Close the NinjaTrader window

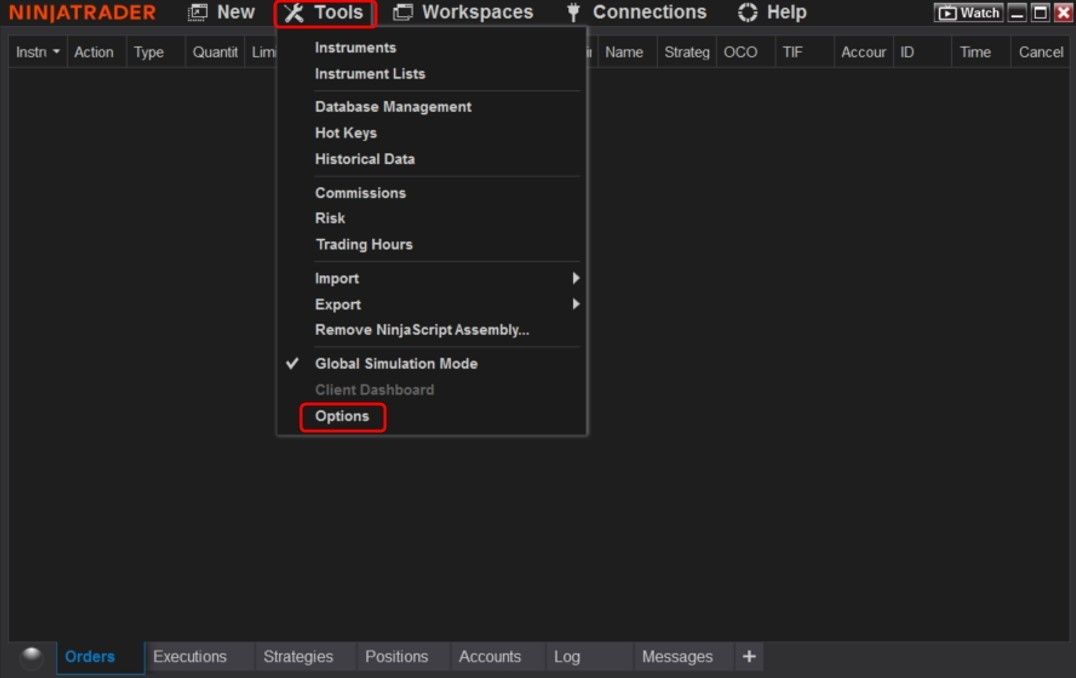pyautogui.click(x=1063, y=12)
